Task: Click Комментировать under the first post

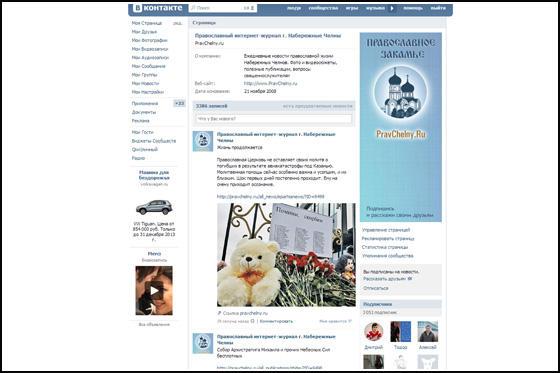Action: coord(276,321)
